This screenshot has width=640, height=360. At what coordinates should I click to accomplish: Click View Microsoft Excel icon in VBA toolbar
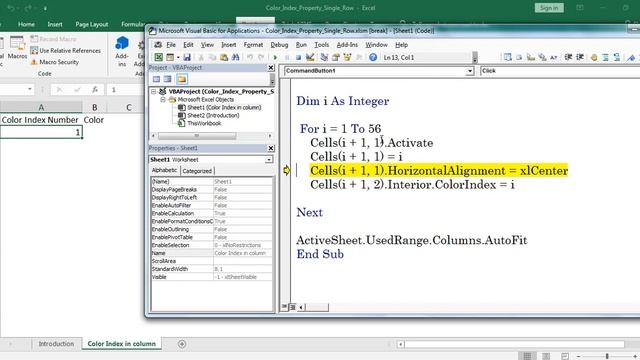[x=159, y=58]
